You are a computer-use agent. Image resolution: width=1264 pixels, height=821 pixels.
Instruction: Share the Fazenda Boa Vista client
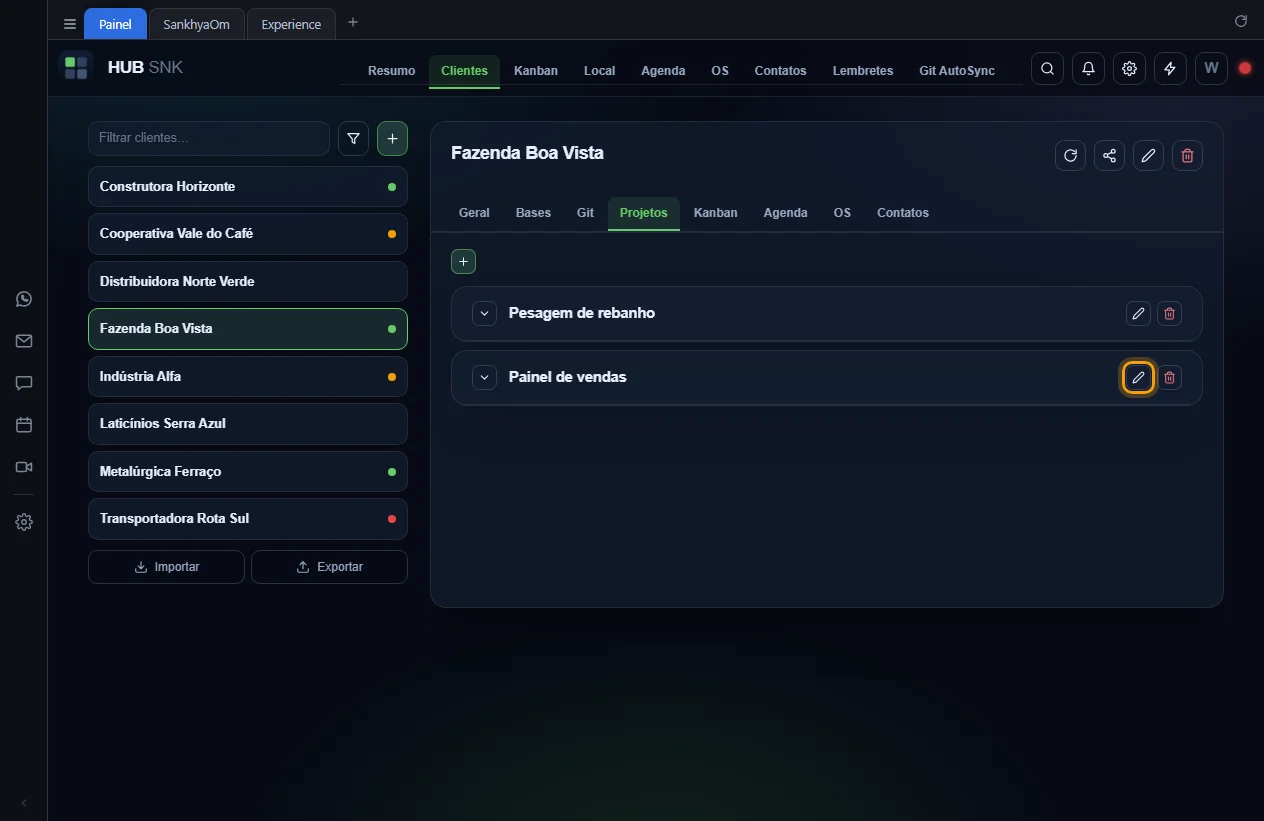(1109, 155)
